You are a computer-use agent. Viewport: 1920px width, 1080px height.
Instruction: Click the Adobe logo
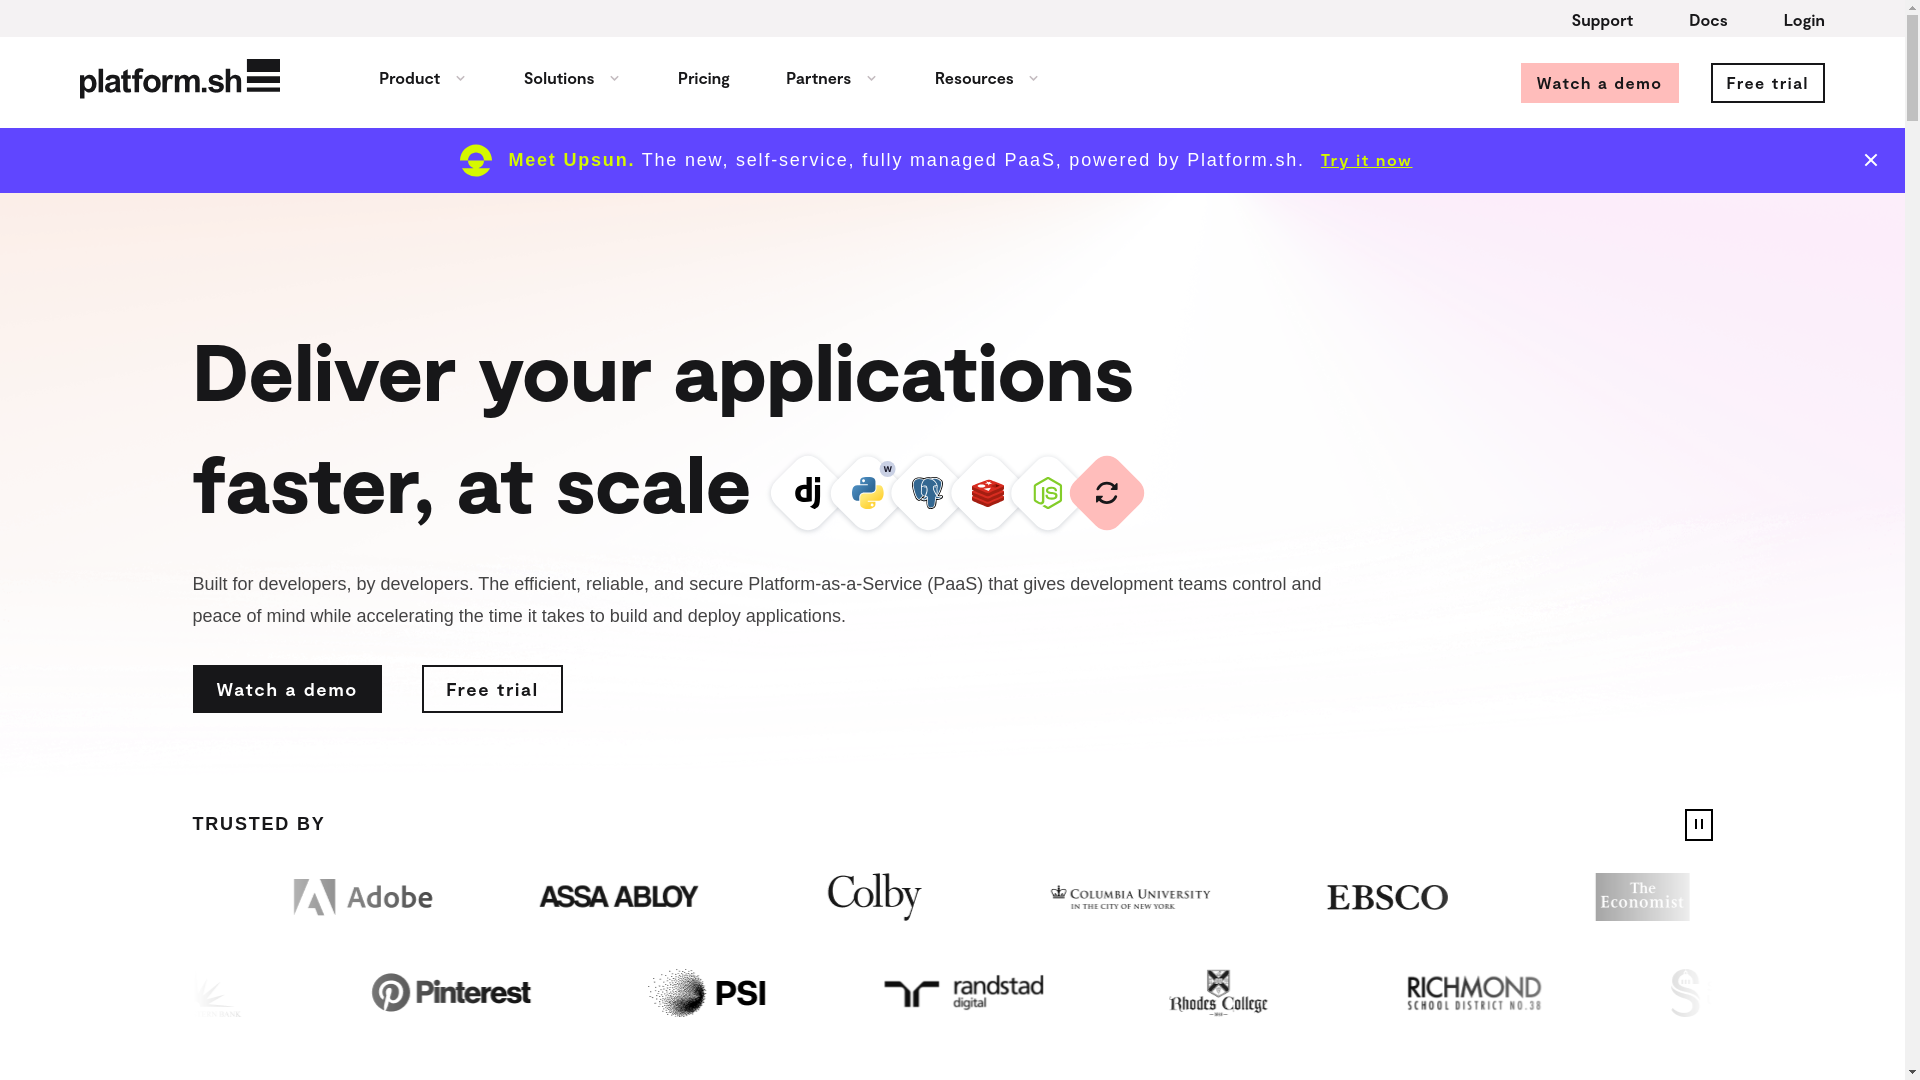(x=363, y=897)
